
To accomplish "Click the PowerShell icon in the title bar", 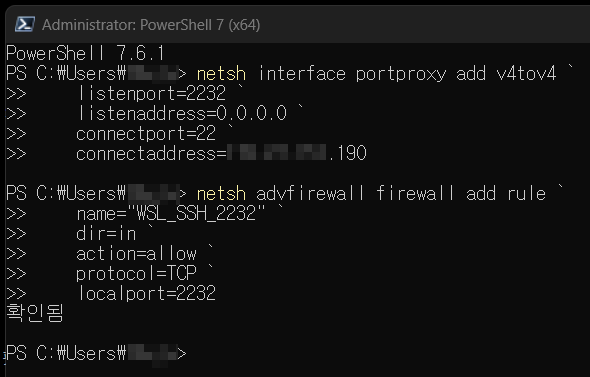I will [x=25, y=24].
